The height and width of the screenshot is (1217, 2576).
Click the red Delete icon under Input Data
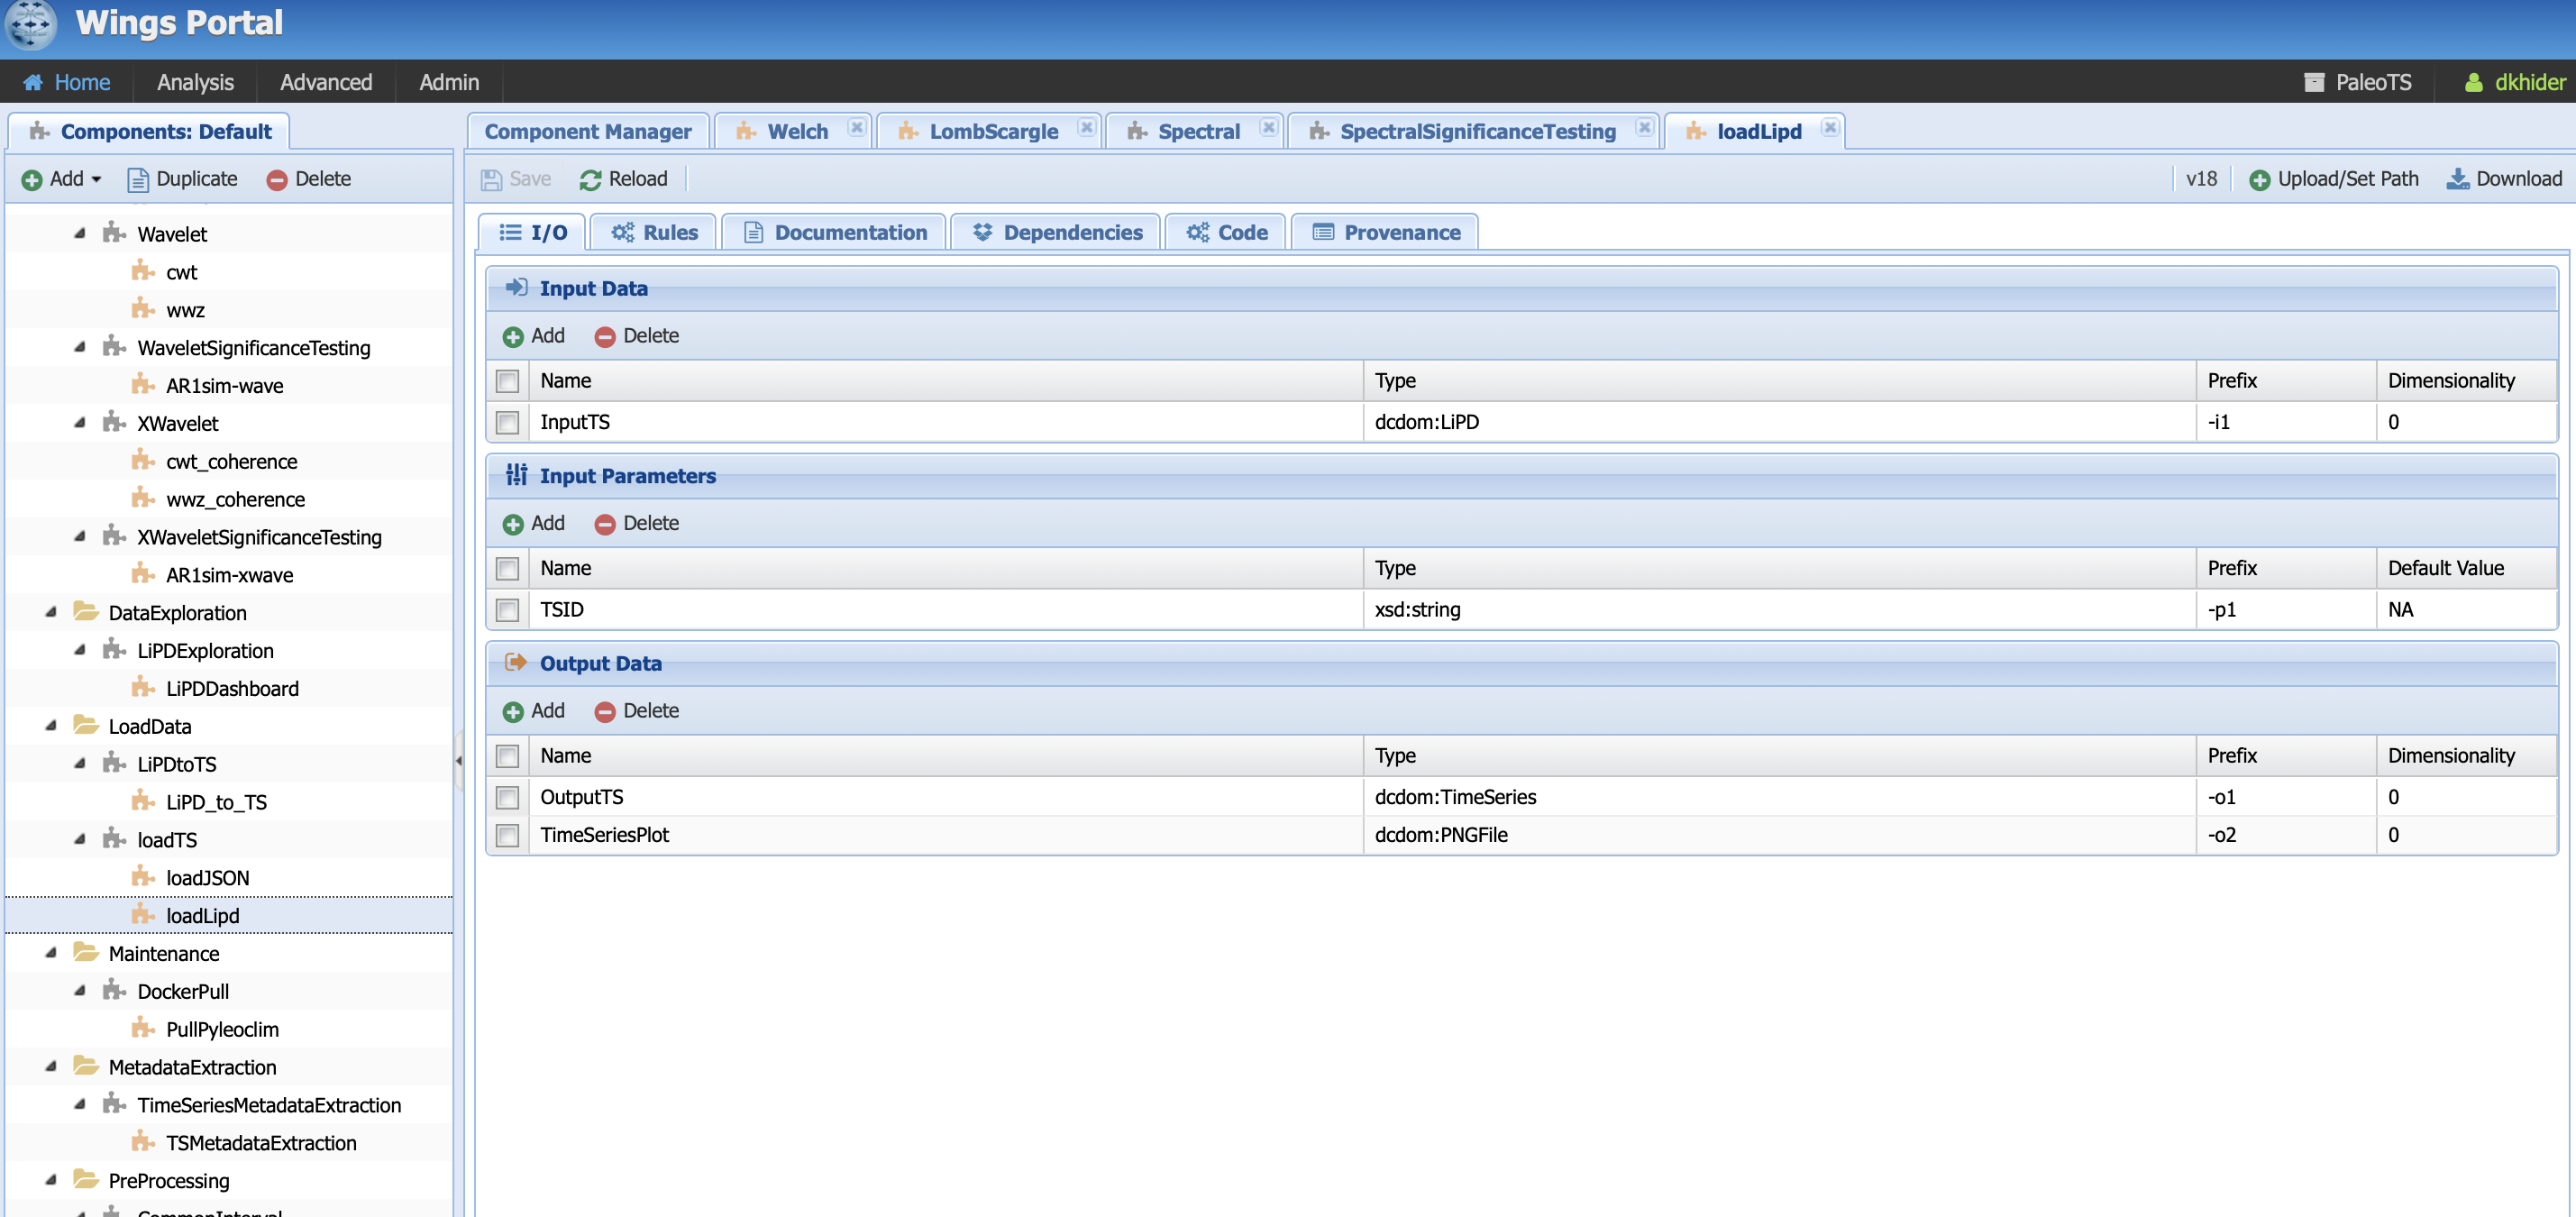605,336
